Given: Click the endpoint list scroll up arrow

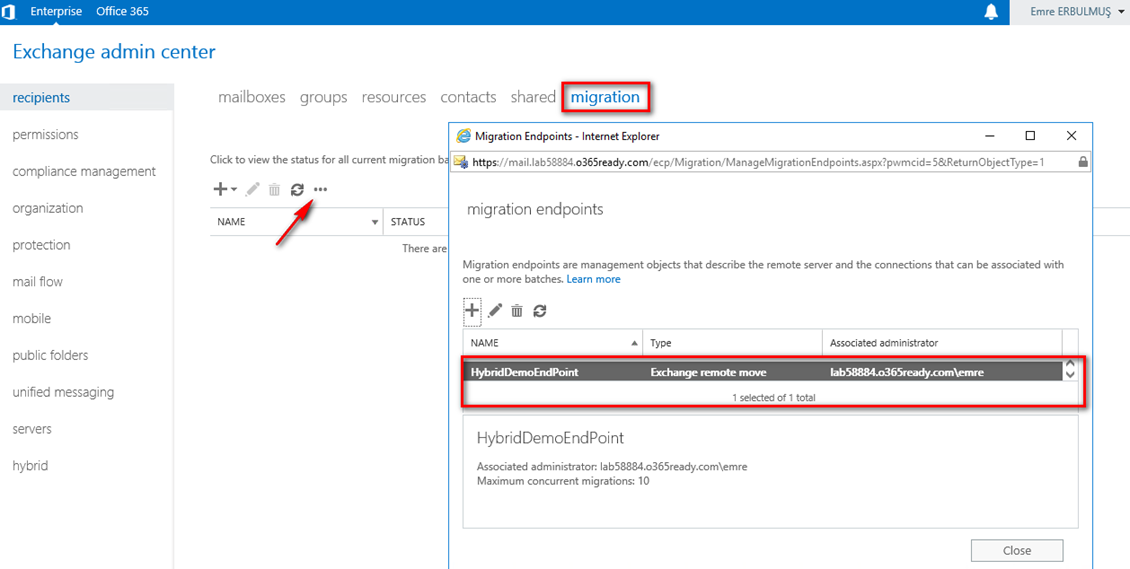Looking at the screenshot, I should click(x=1069, y=364).
